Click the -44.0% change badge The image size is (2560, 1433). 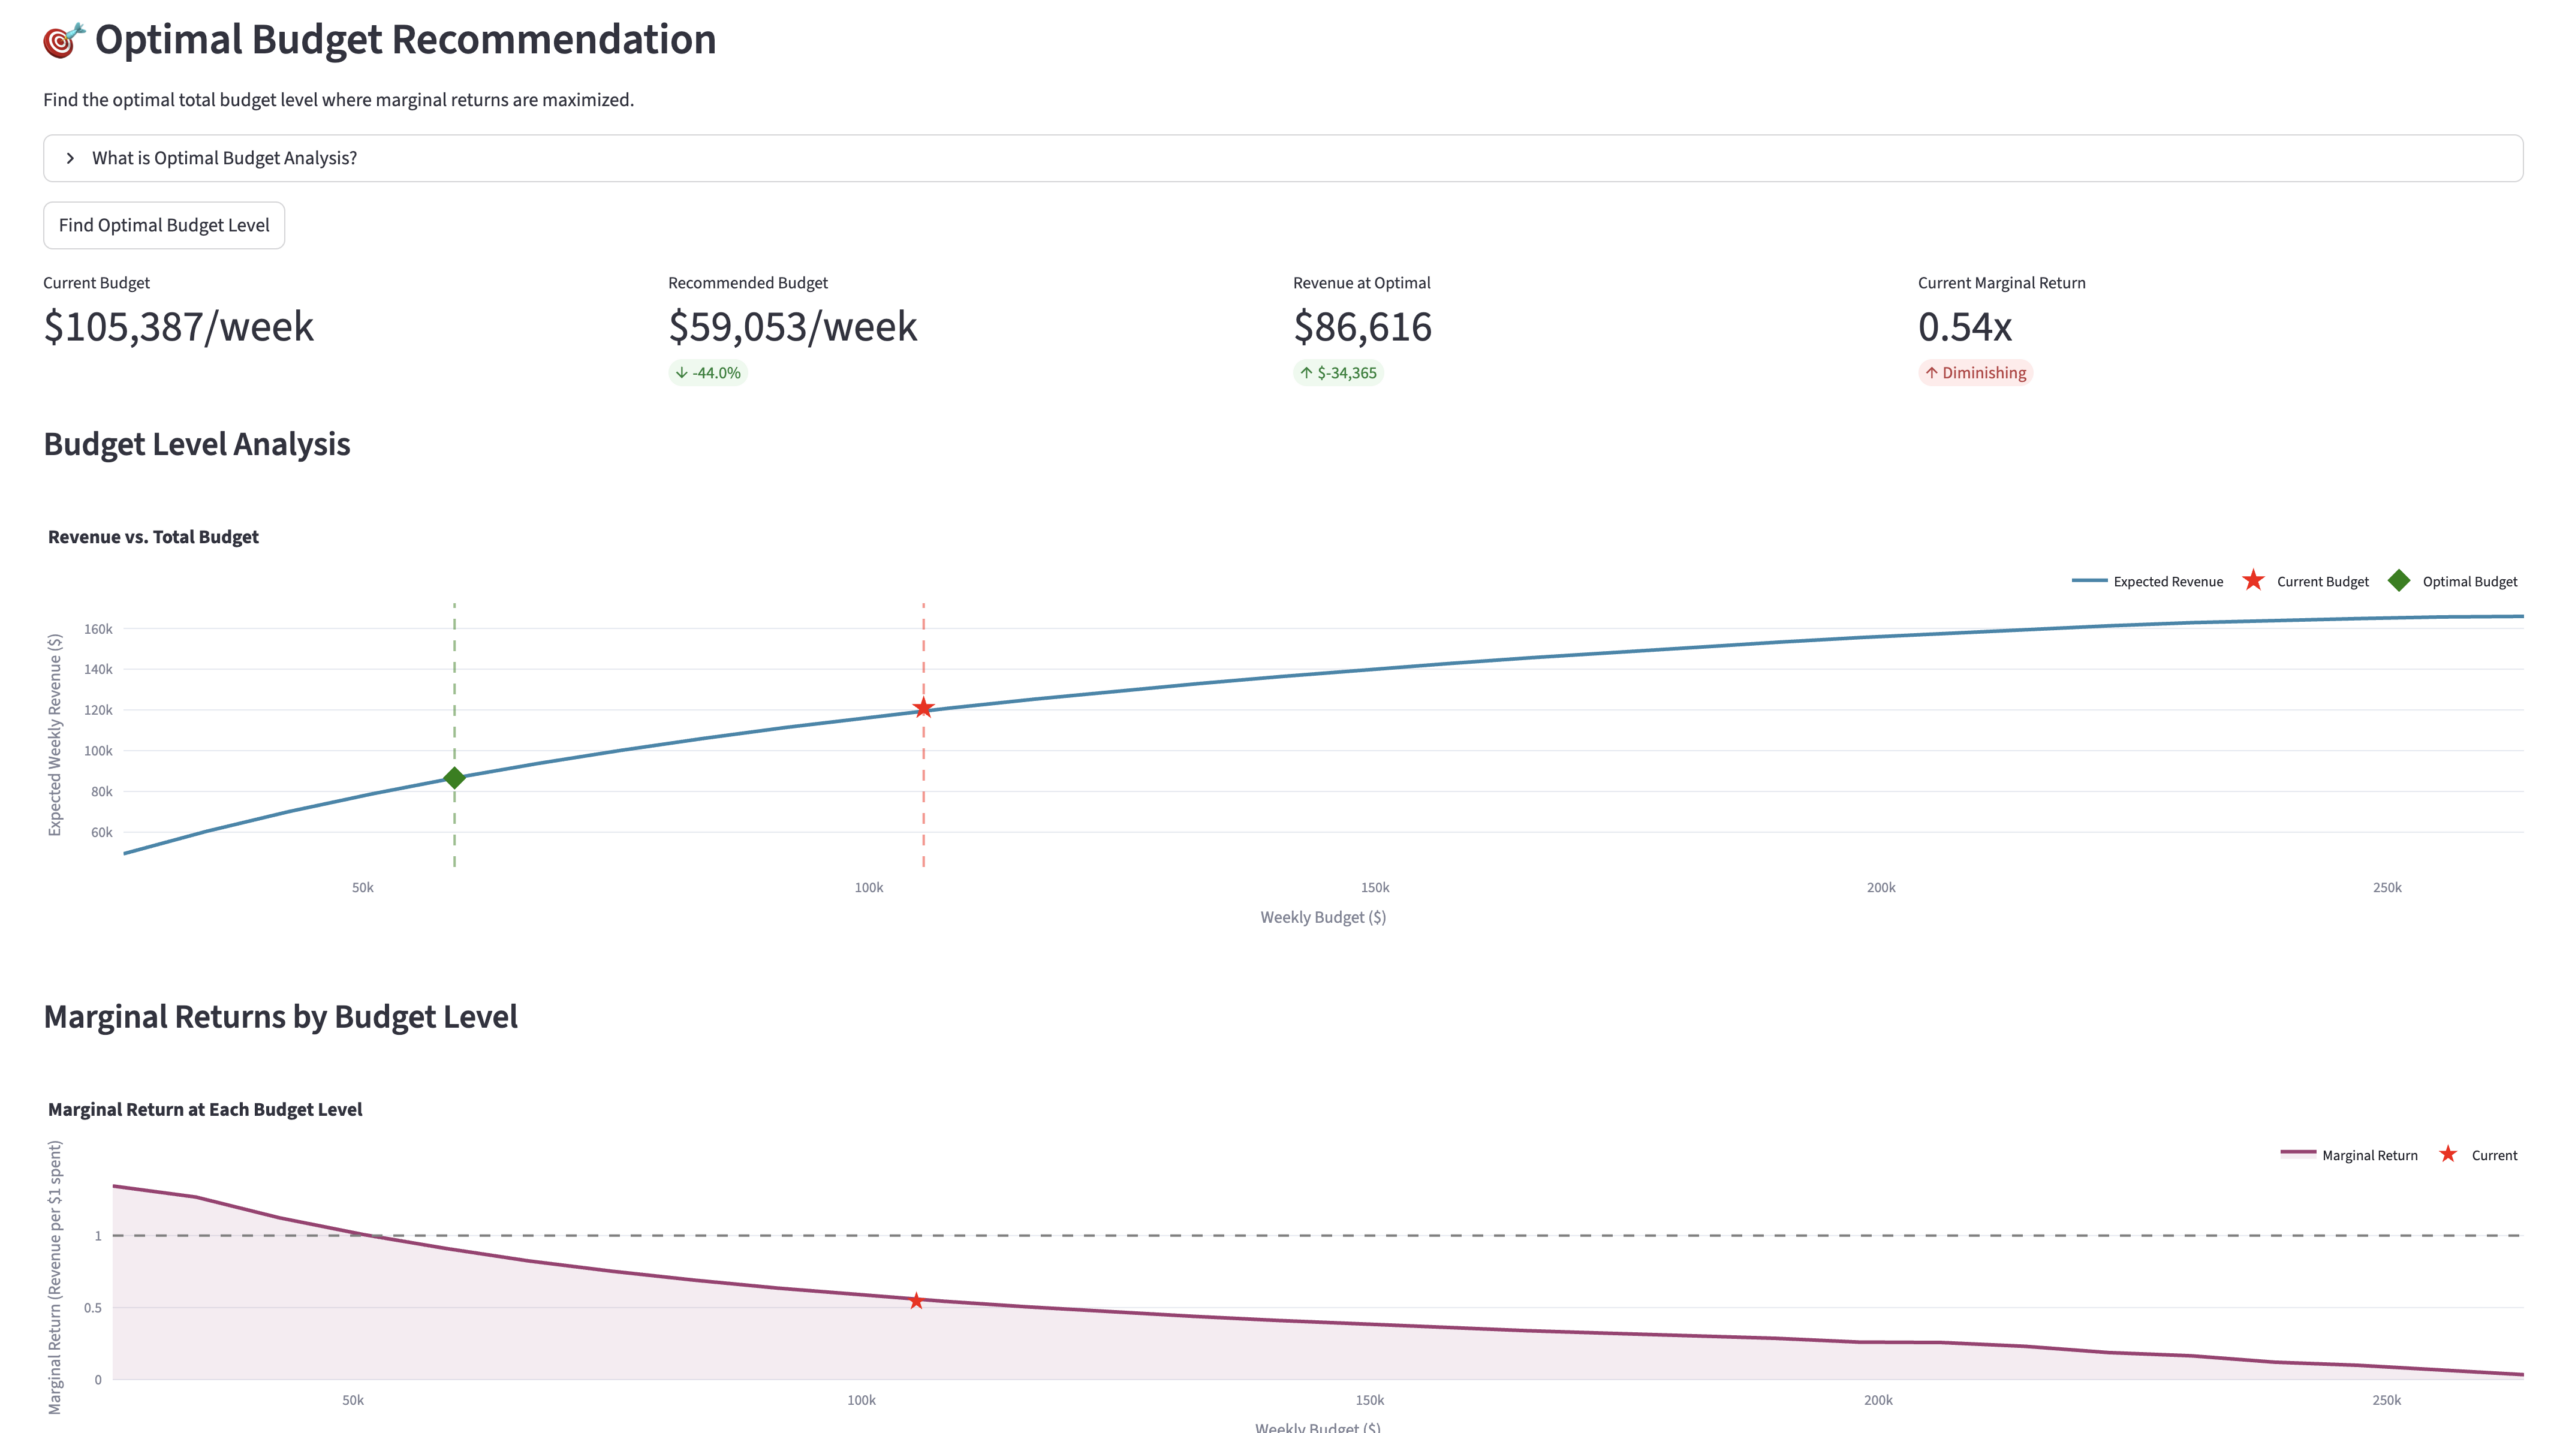(x=707, y=372)
